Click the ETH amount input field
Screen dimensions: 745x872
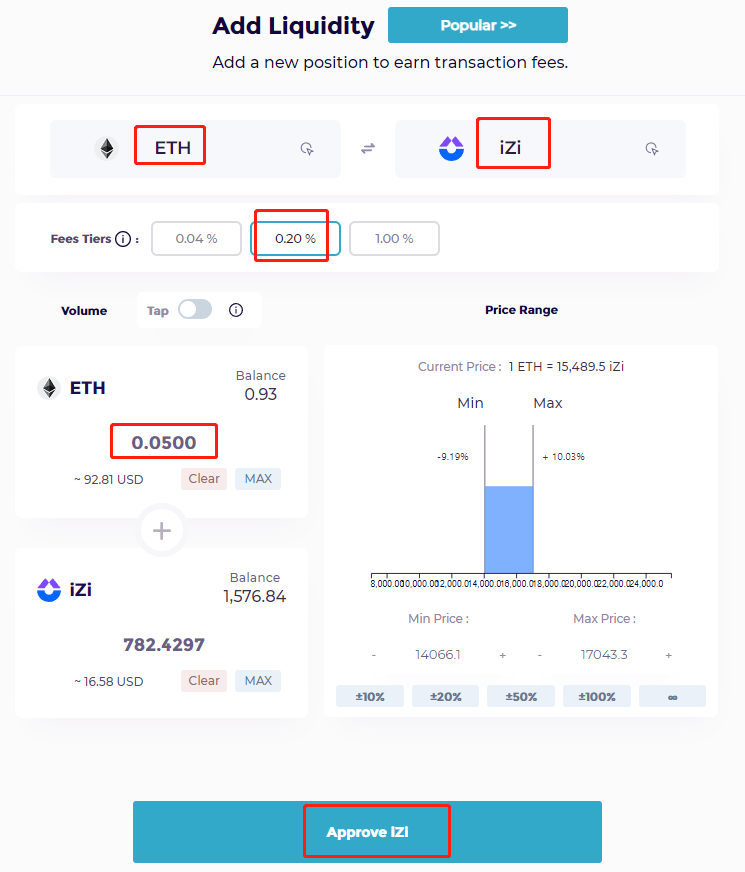[x=164, y=442]
